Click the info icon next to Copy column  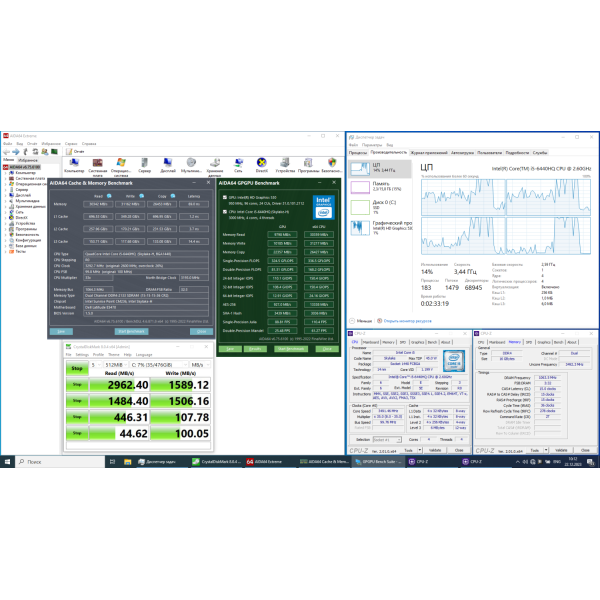(173, 196)
